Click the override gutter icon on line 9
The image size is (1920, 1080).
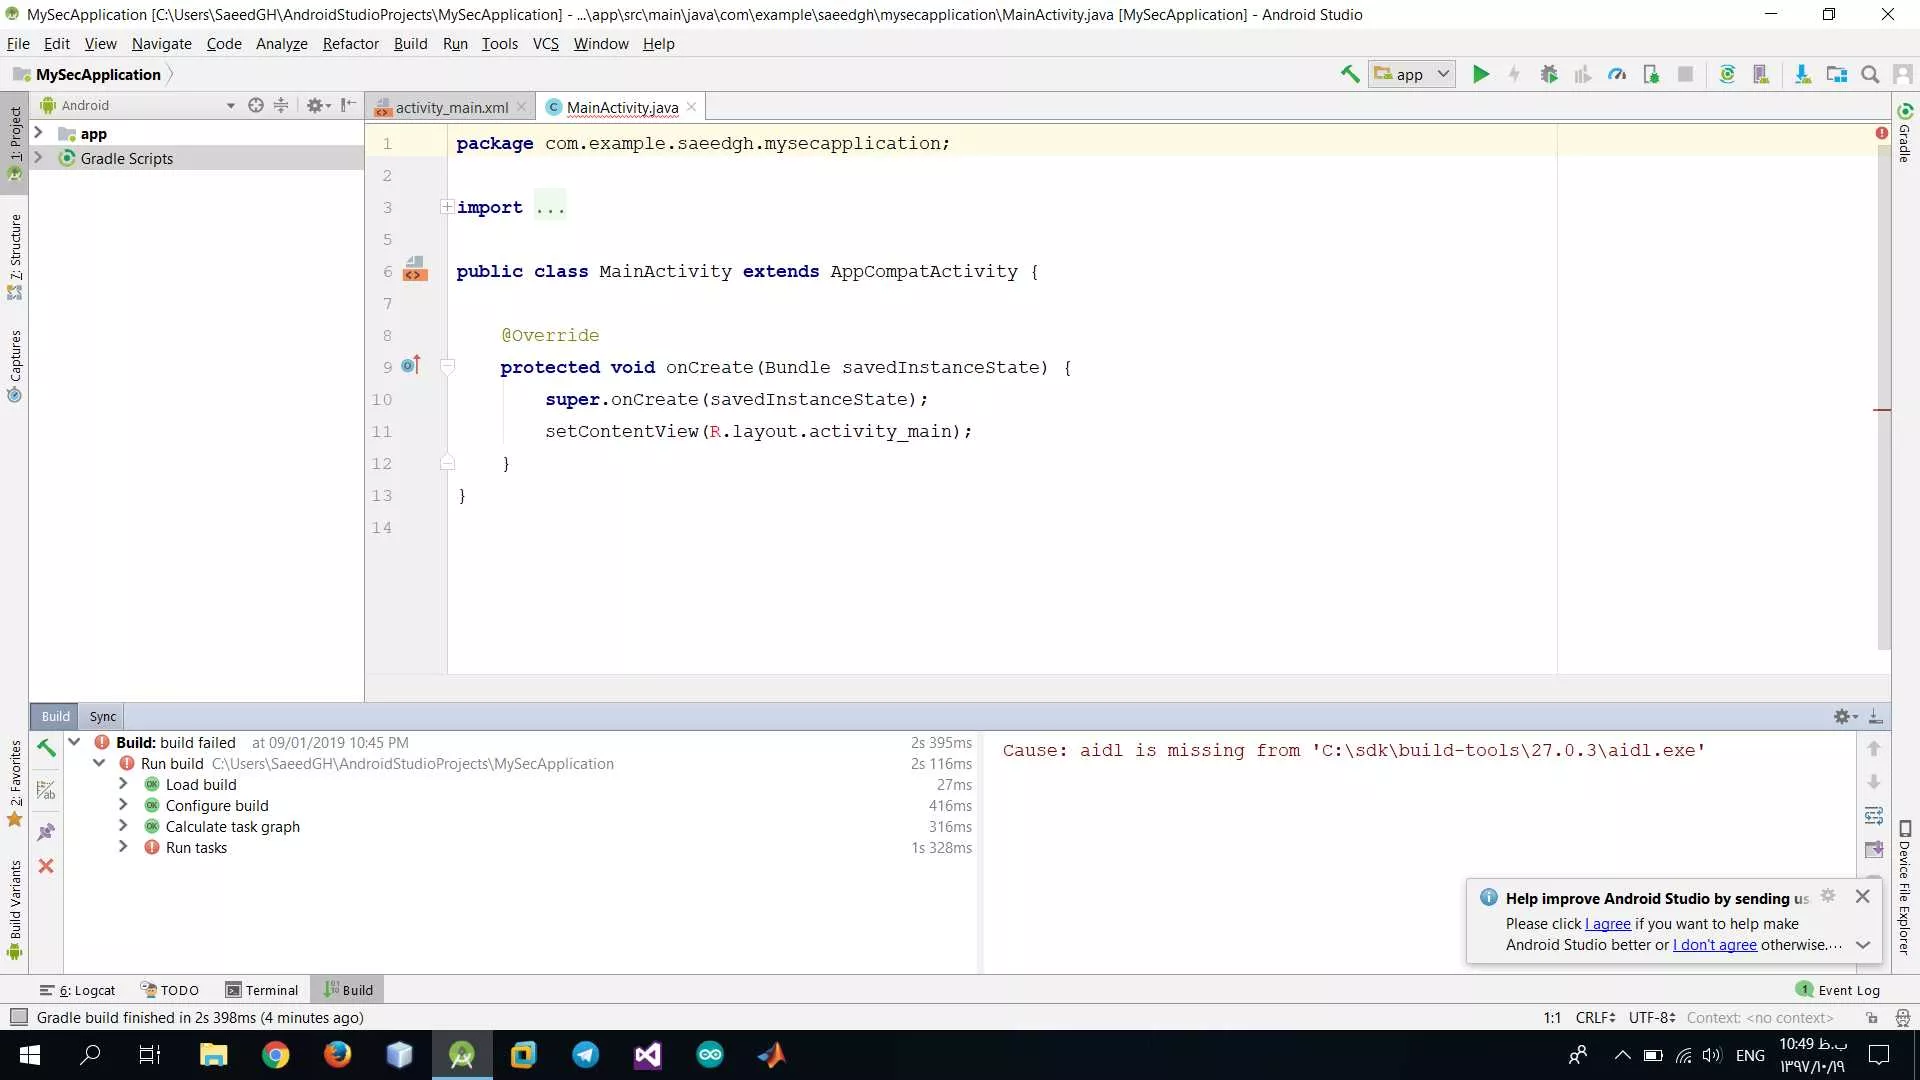pyautogui.click(x=411, y=365)
